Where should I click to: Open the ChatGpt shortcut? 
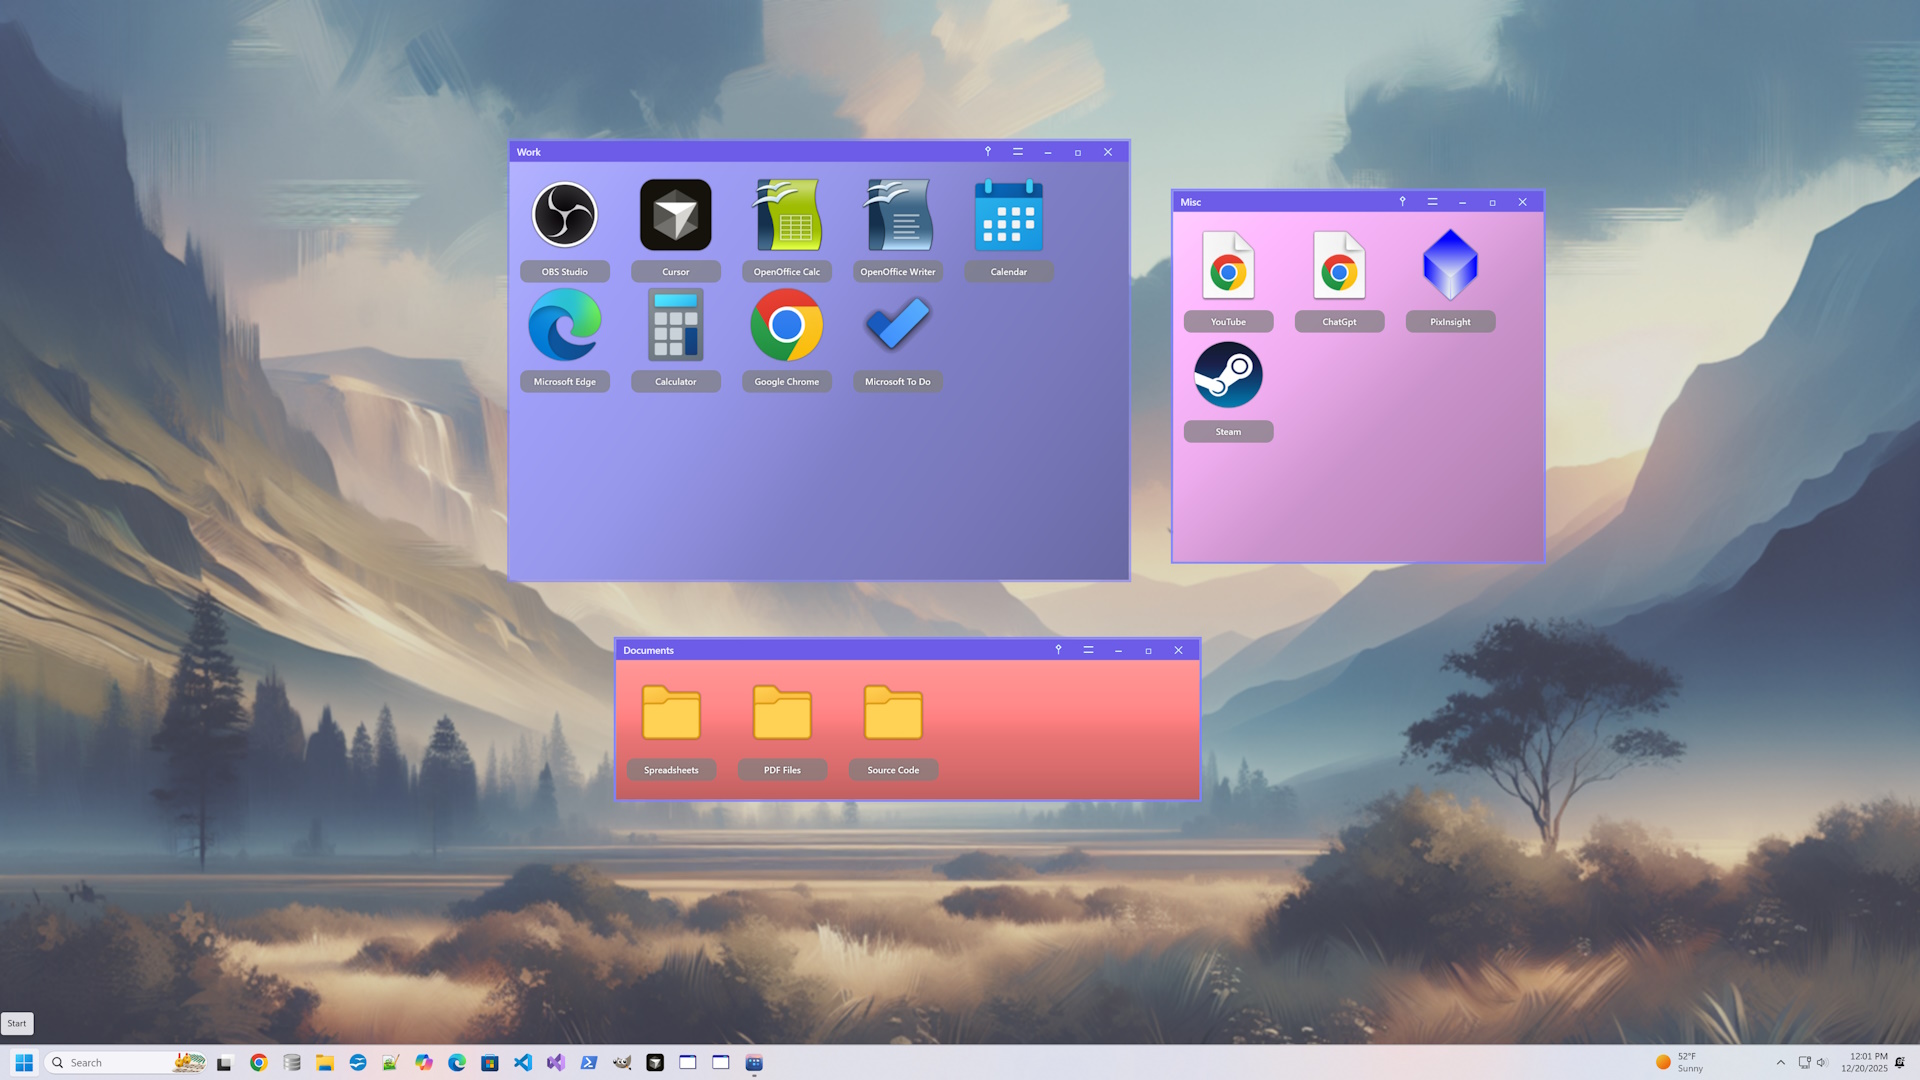pyautogui.click(x=1339, y=264)
